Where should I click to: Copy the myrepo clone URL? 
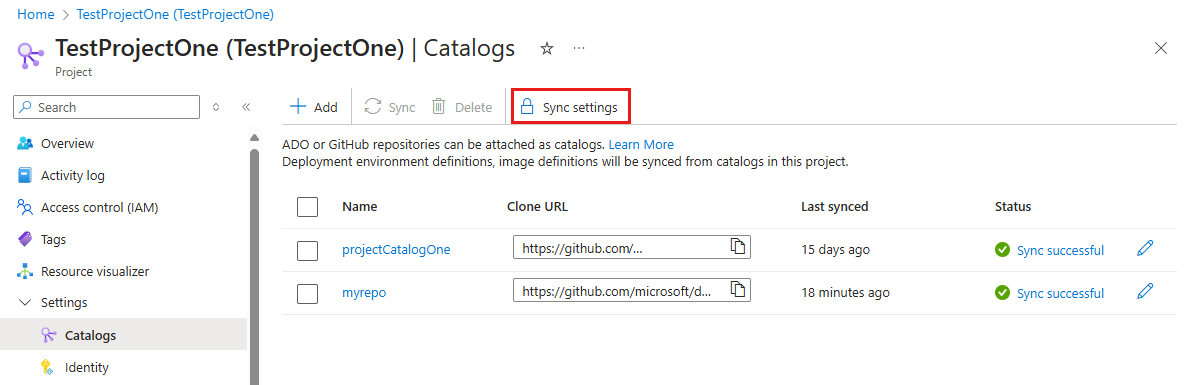pos(738,289)
